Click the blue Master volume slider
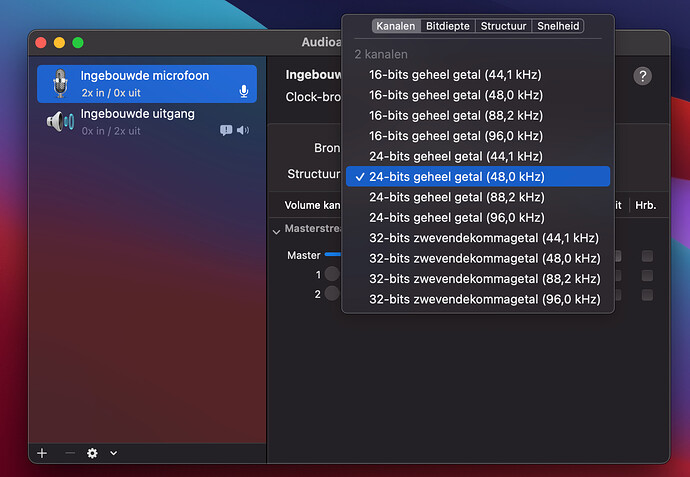 point(333,254)
